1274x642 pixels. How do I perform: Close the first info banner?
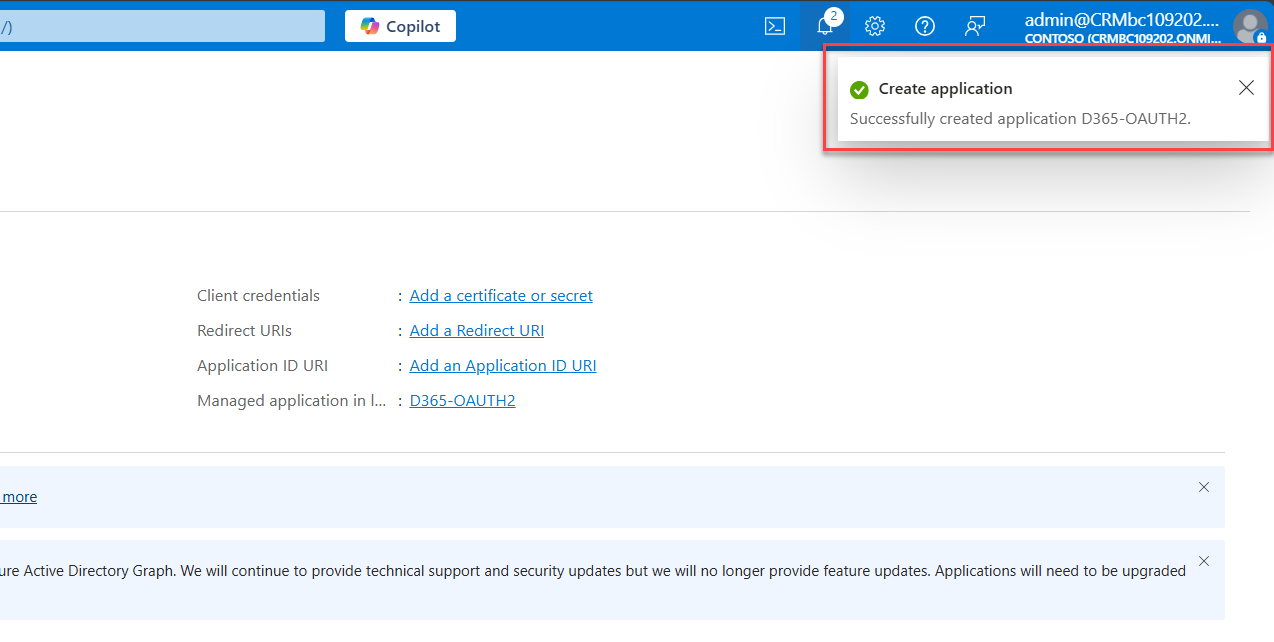(x=1204, y=487)
